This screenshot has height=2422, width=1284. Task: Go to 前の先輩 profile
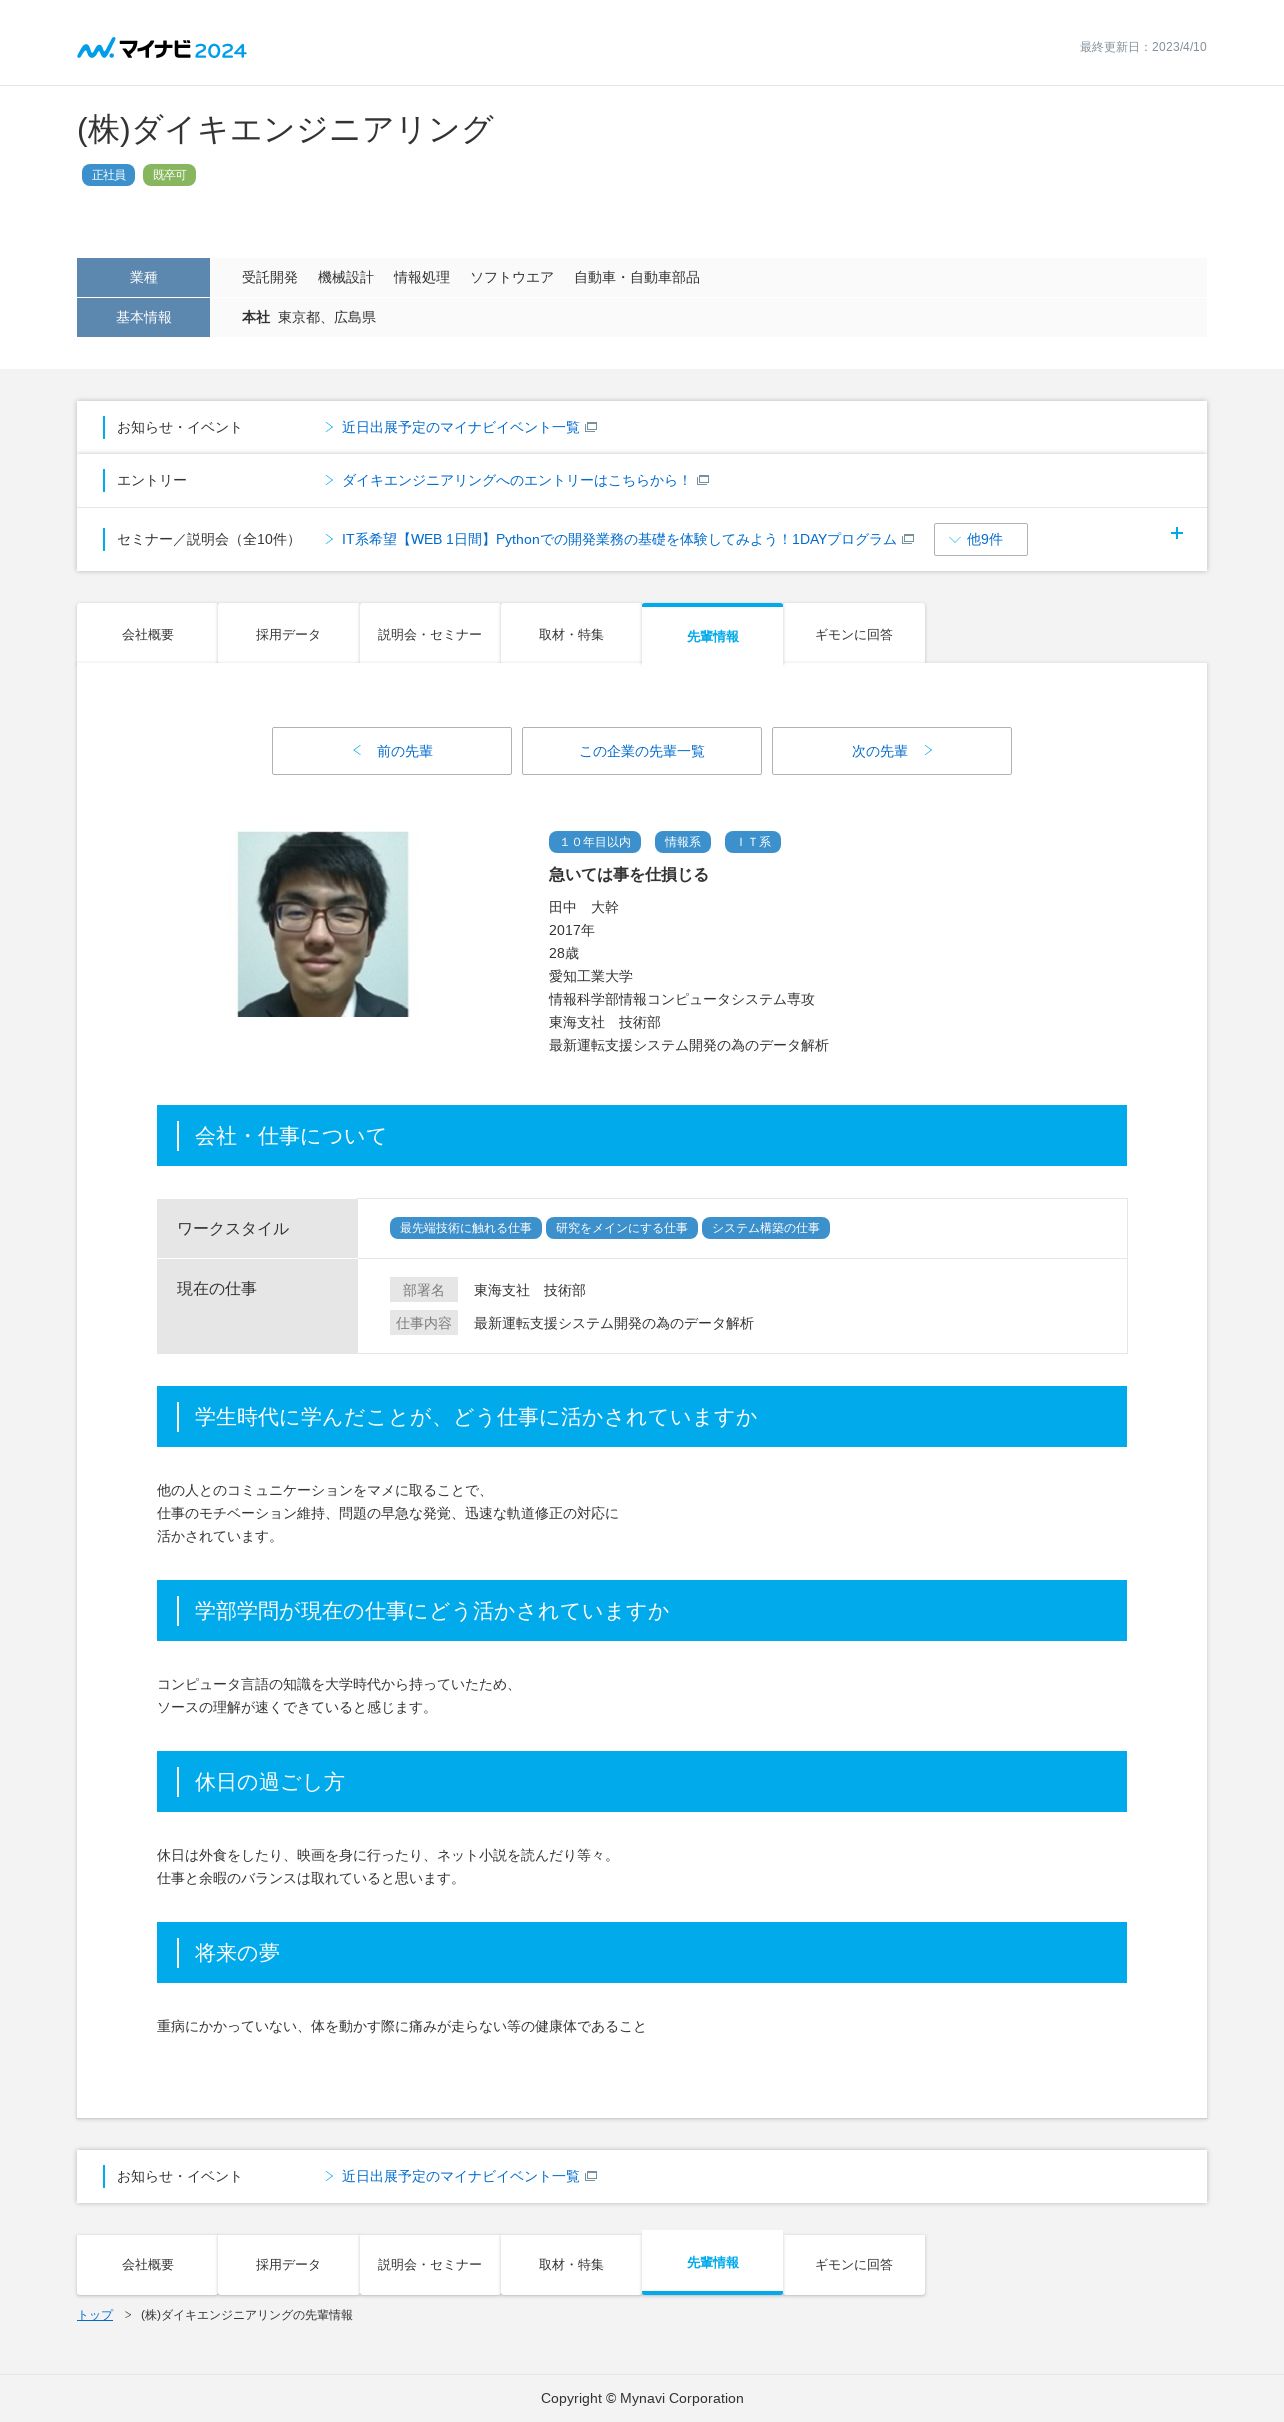point(392,751)
